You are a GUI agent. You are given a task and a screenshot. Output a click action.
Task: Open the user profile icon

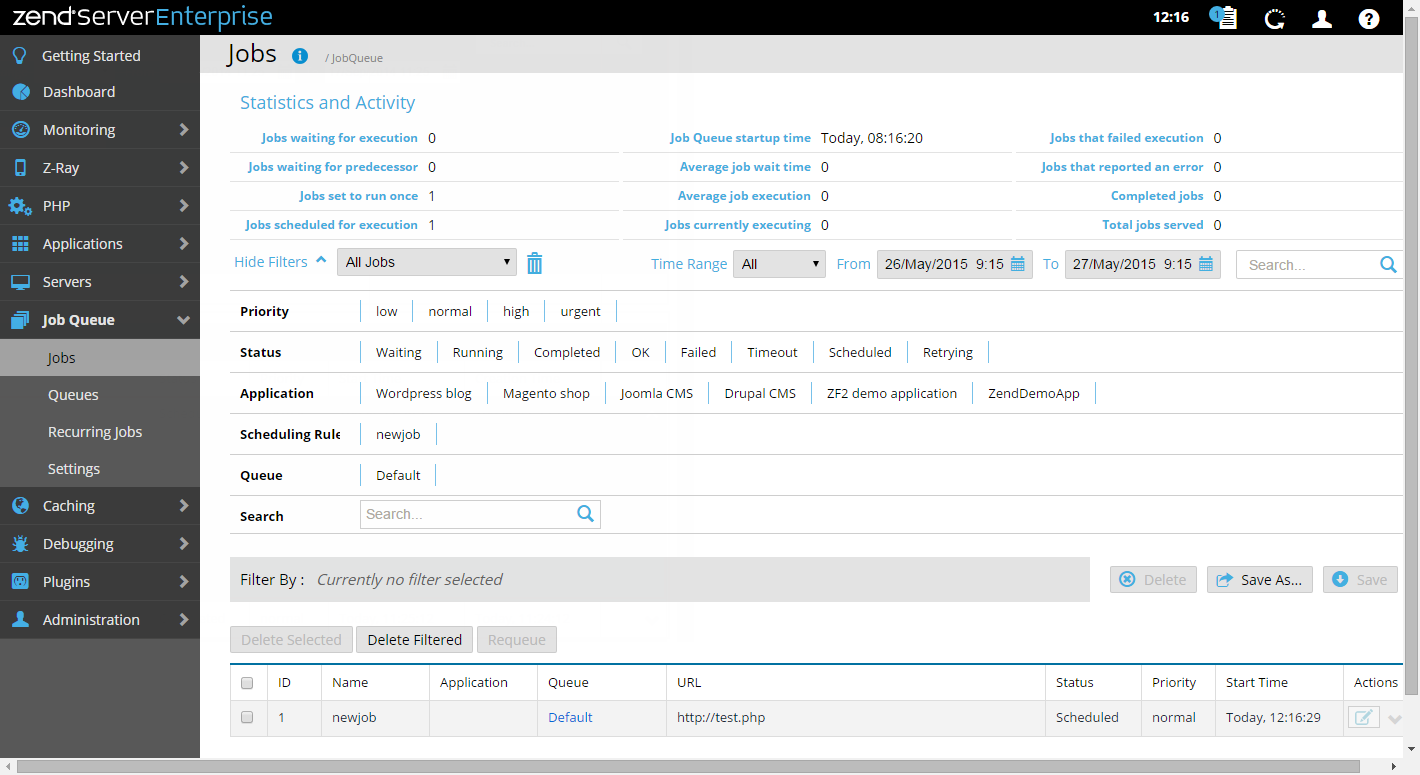pyautogui.click(x=1321, y=18)
